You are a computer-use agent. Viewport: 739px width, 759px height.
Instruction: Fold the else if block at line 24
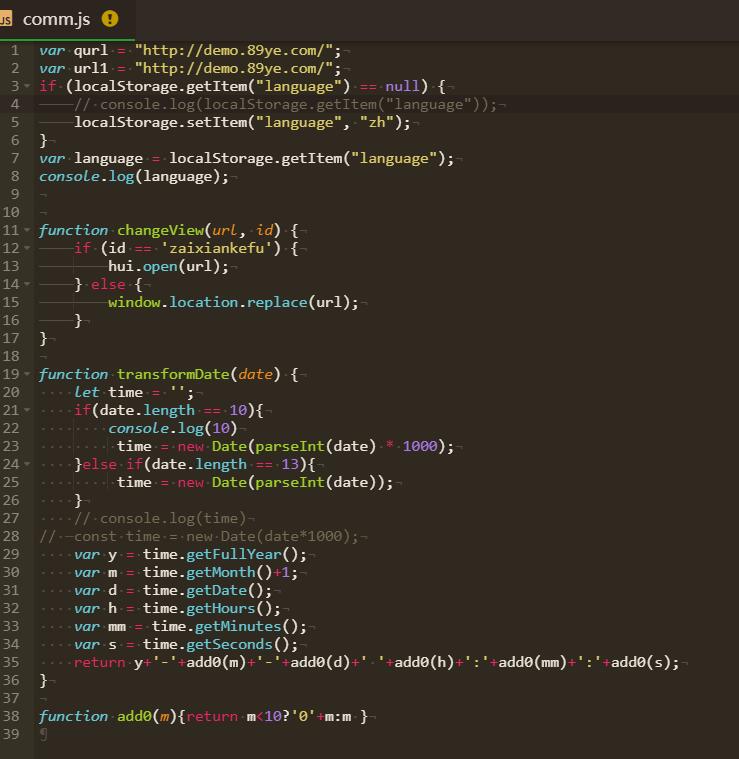tap(27, 464)
